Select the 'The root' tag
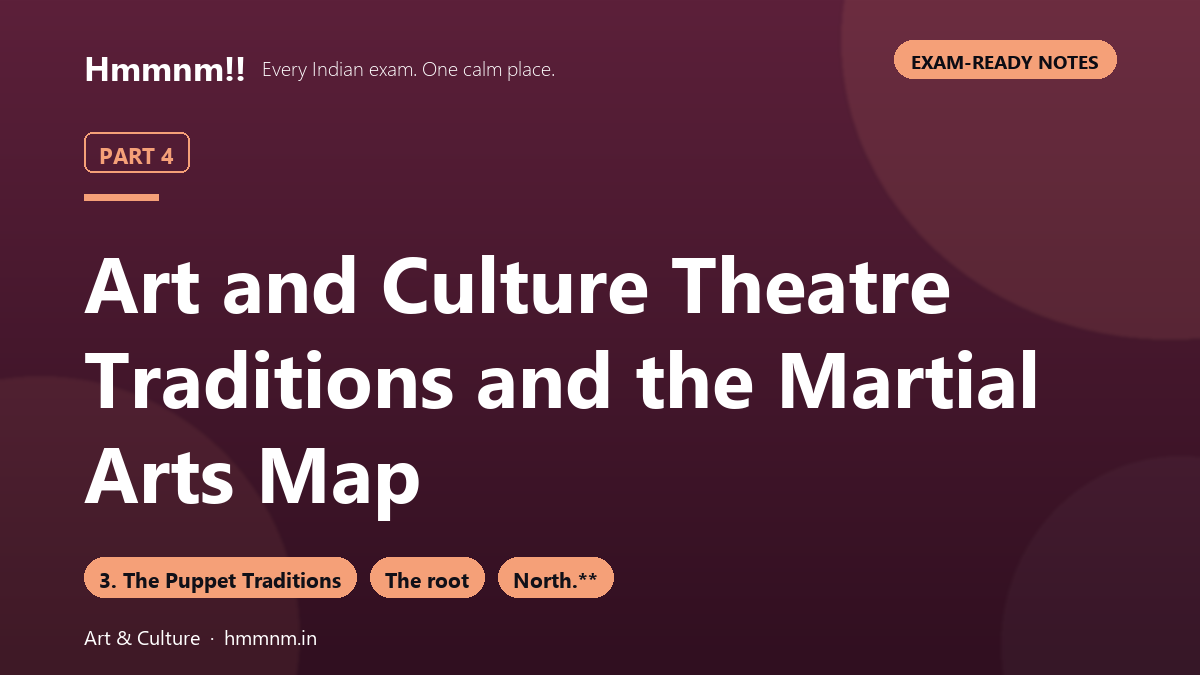Screen dimensions: 1200x675 coord(427,578)
